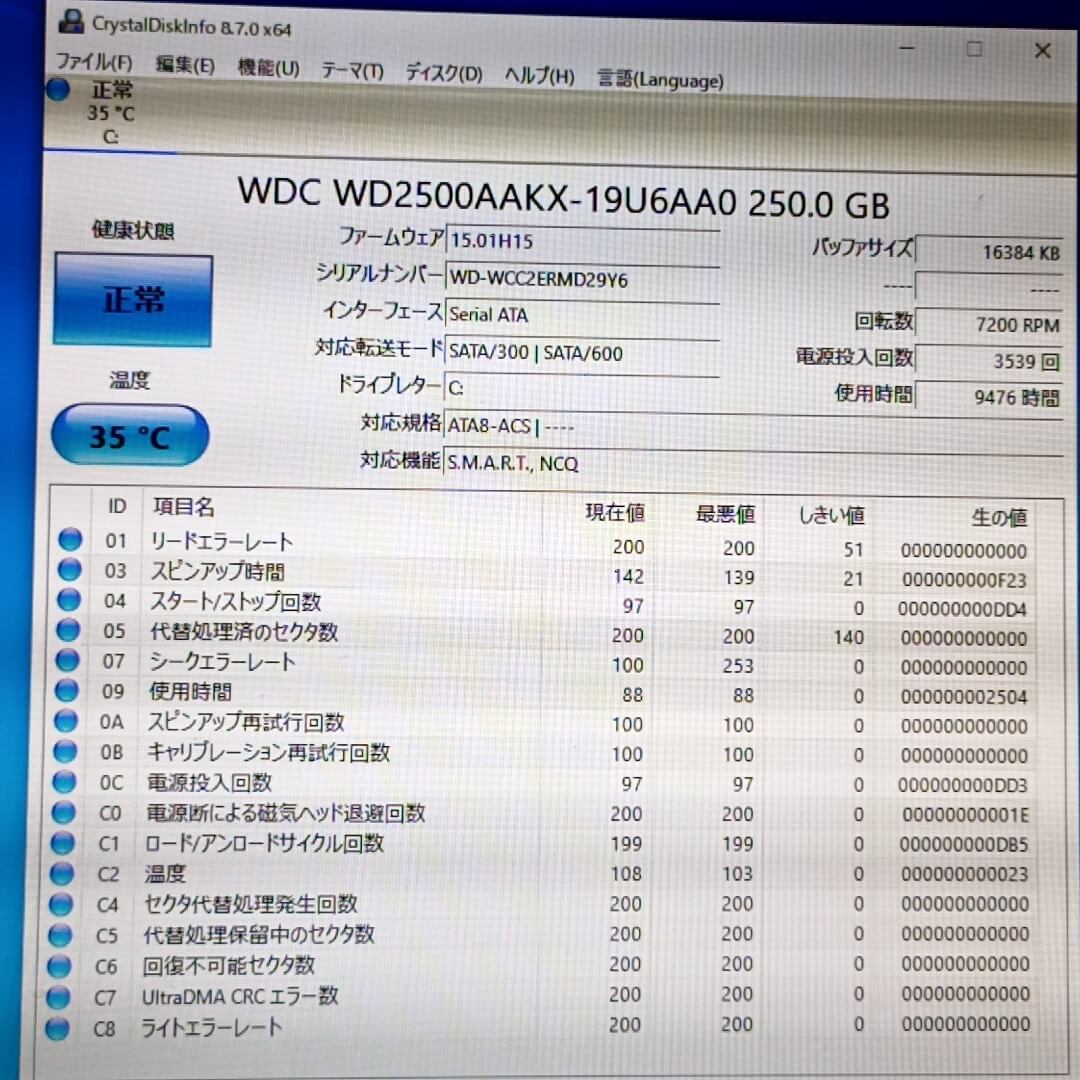1080x1080 pixels.
Task: Click the 最悪値 column header
Action: point(725,514)
